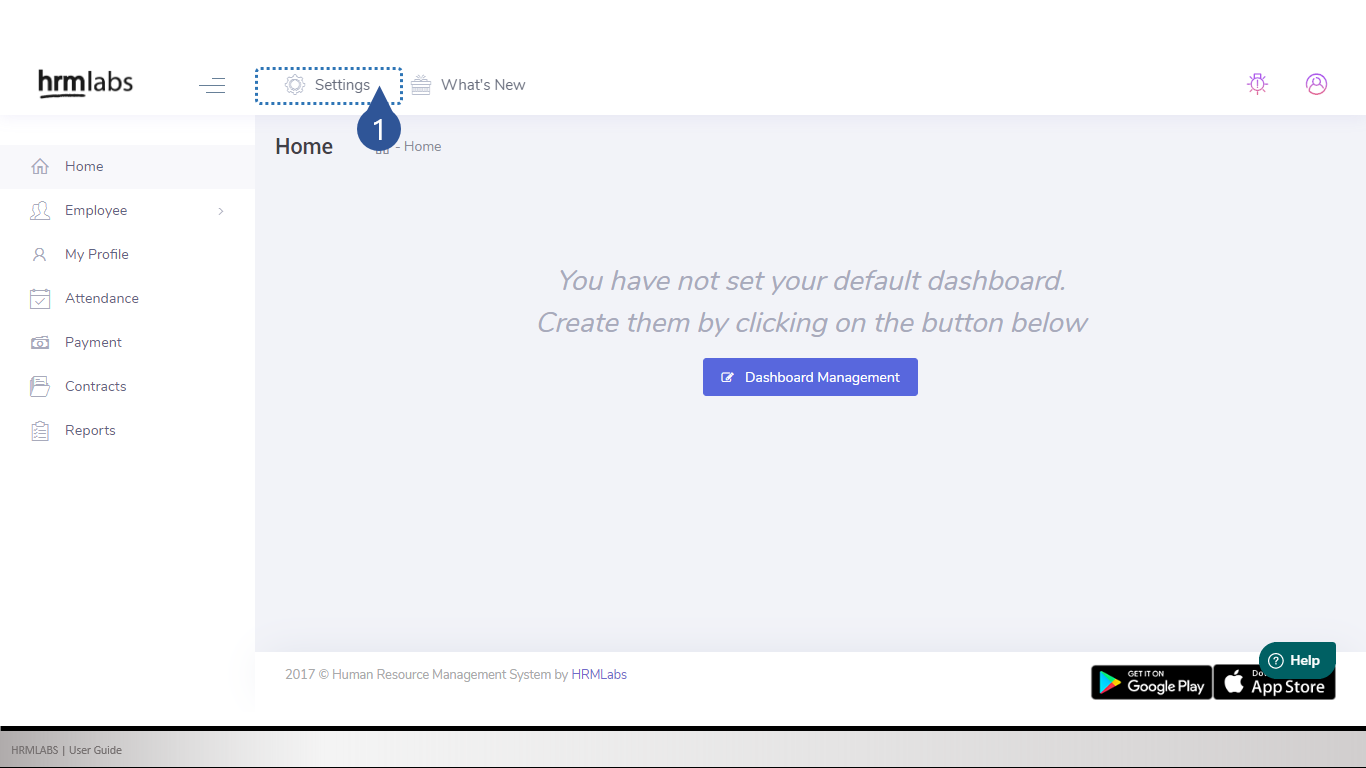Open the What's New menu item
This screenshot has height=768, width=1366.
(469, 85)
